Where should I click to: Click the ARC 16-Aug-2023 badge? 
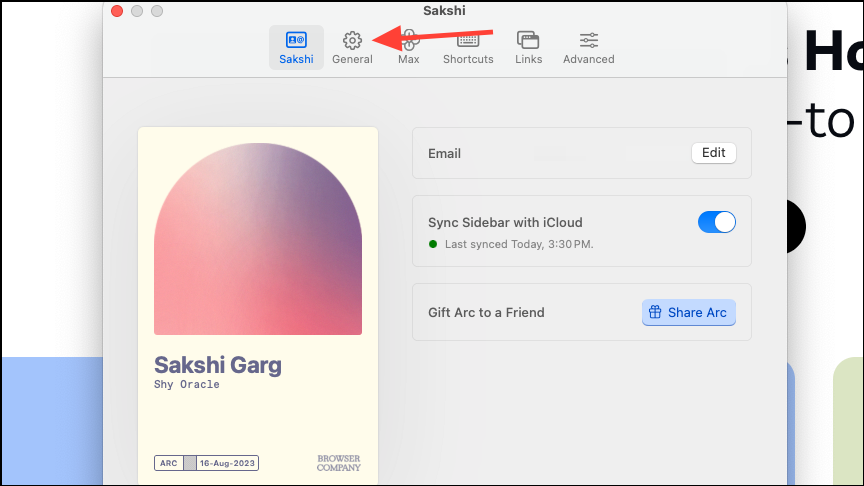[206, 463]
